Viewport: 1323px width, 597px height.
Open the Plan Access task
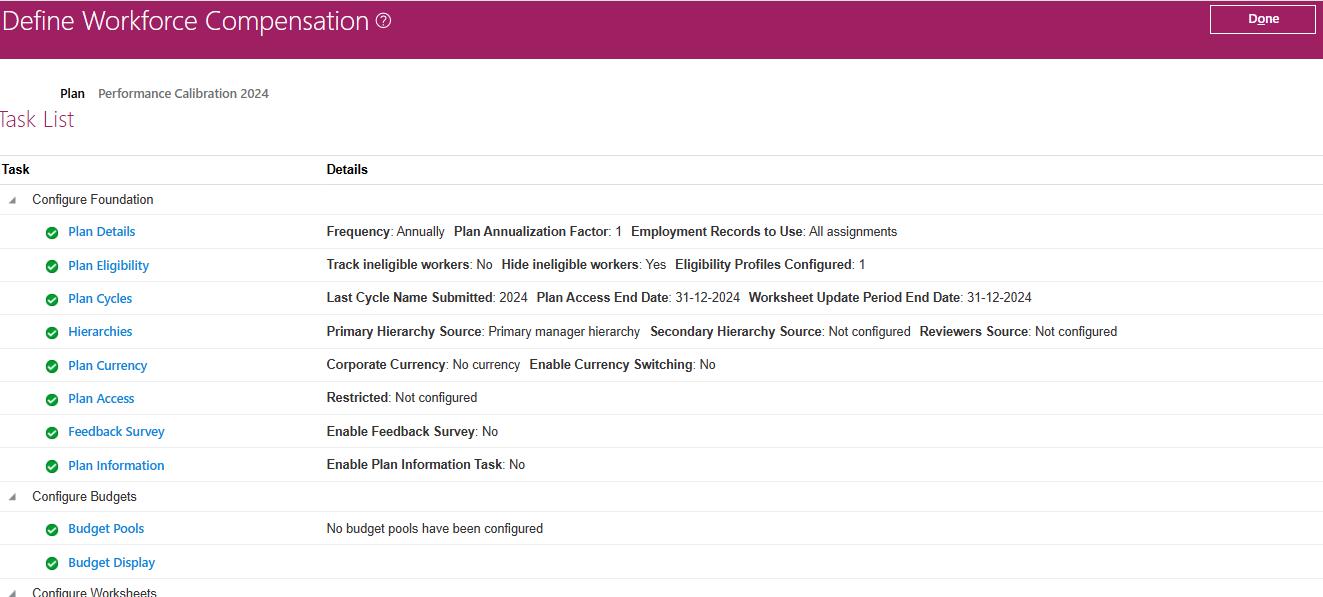101,399
